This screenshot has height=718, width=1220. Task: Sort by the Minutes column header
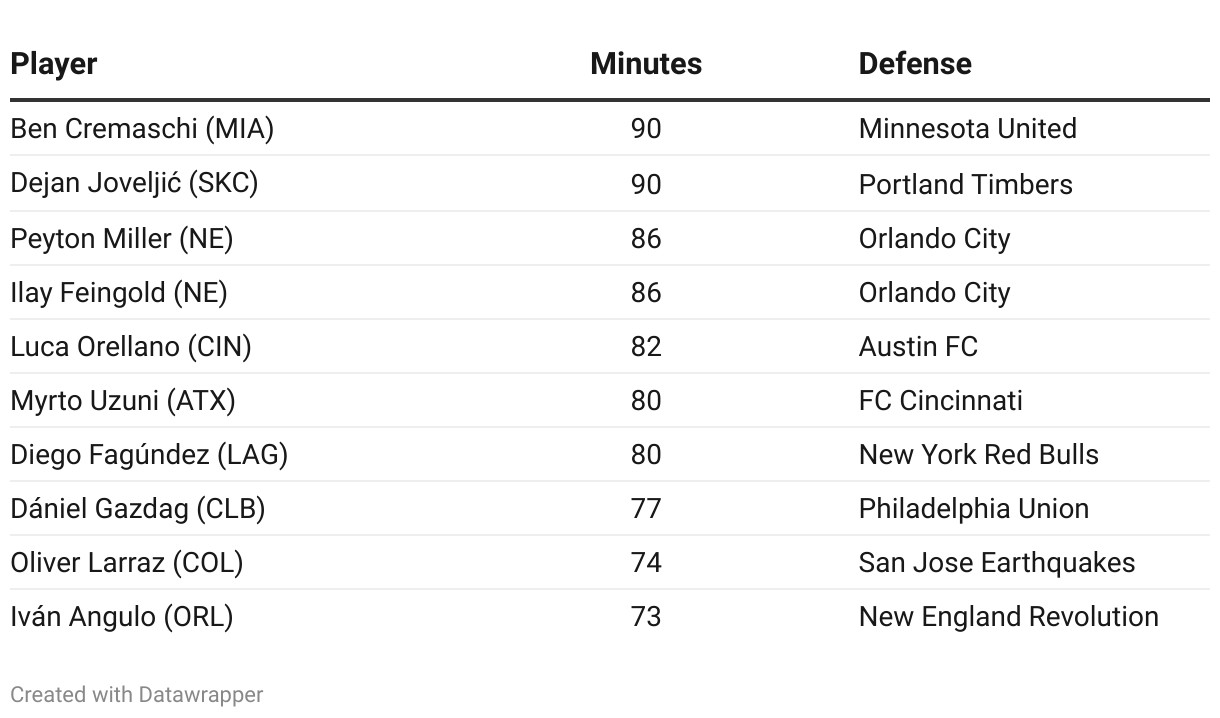point(645,64)
